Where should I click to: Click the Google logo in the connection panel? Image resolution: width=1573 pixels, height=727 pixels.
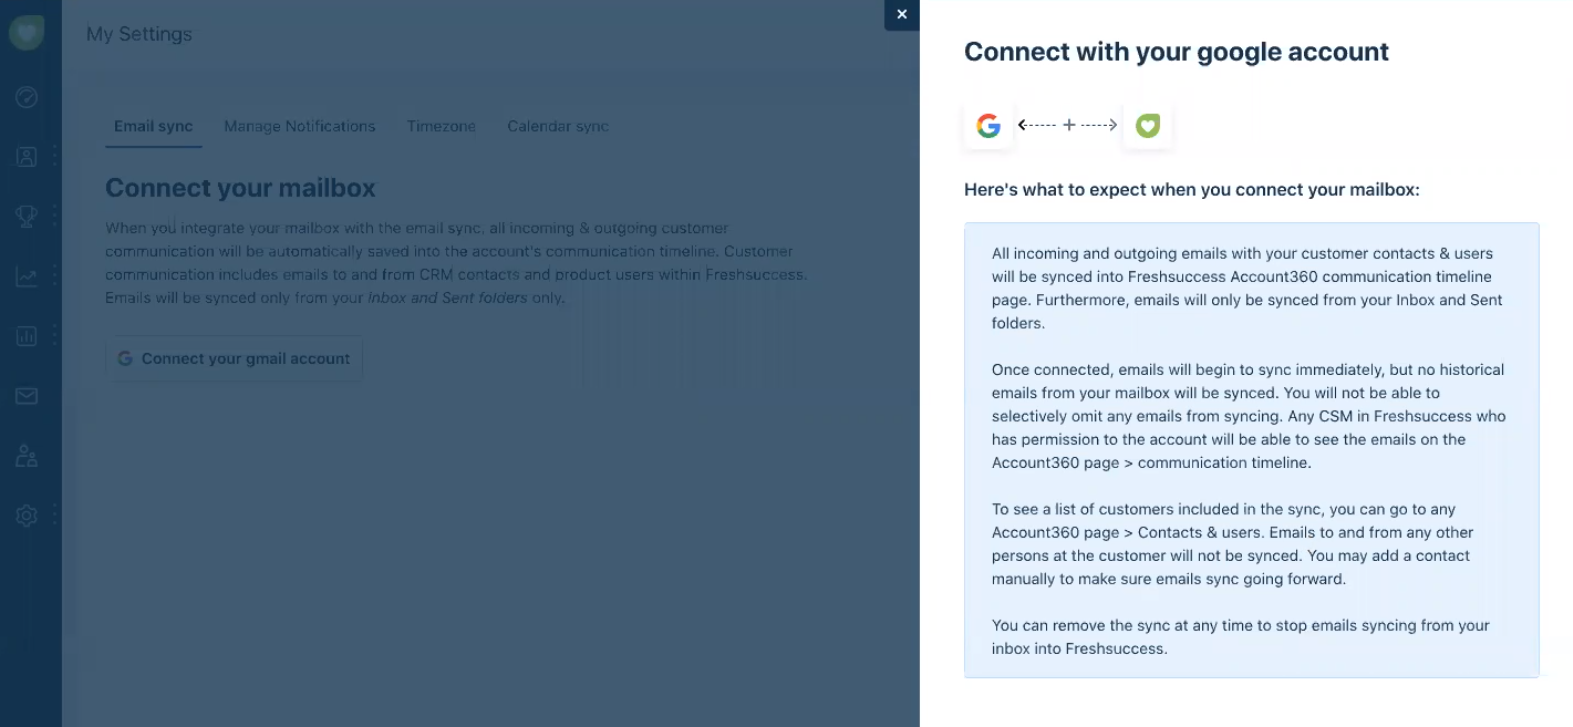coord(988,125)
